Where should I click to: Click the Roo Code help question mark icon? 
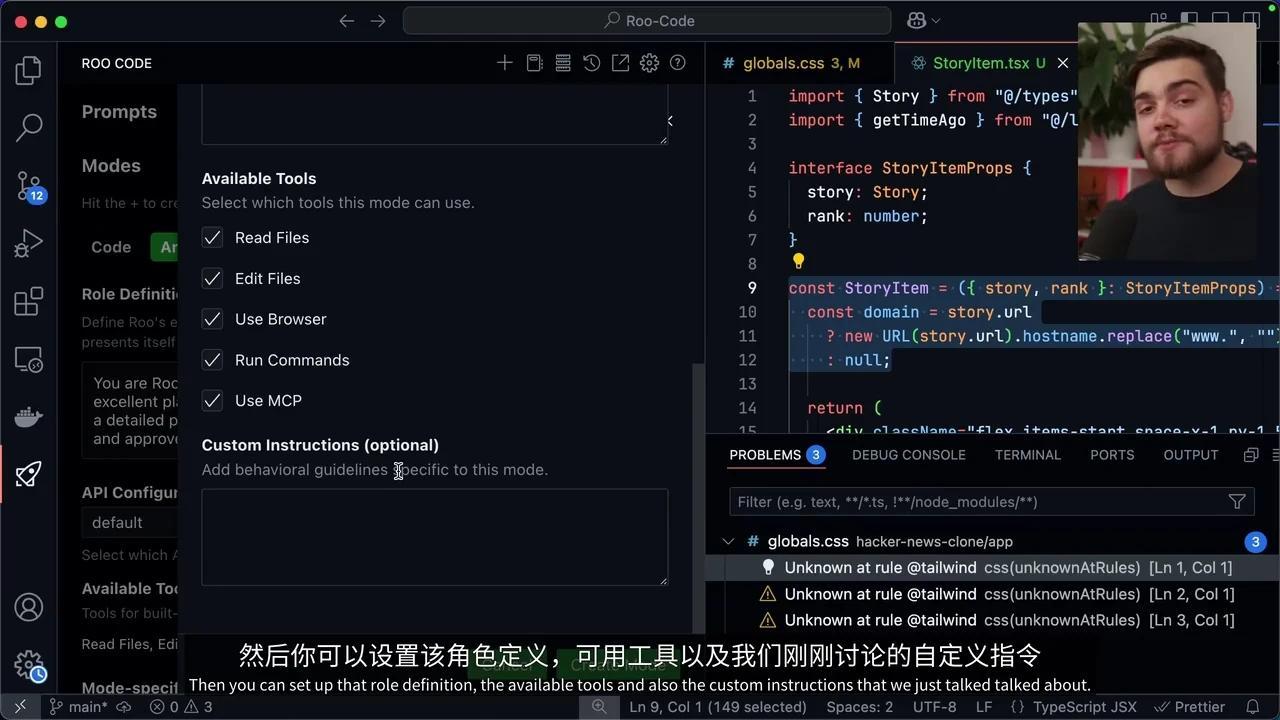[x=677, y=62]
